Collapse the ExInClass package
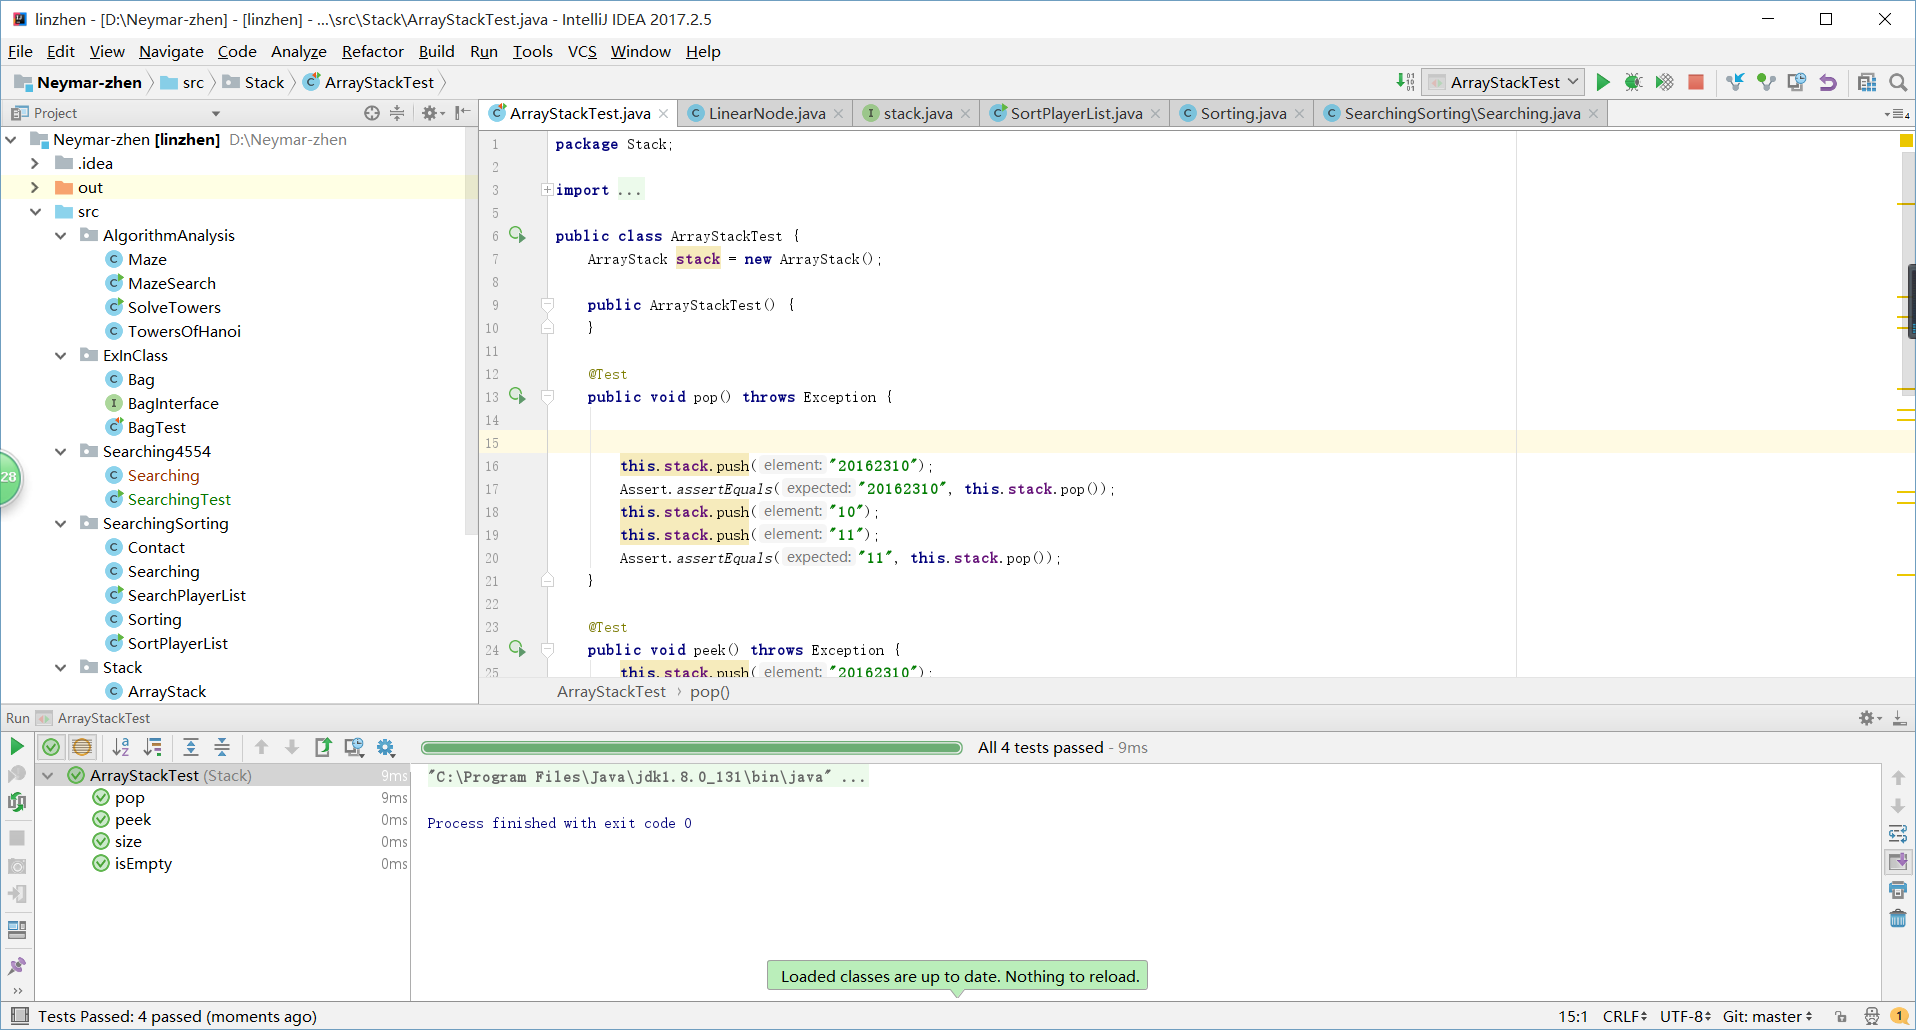1916x1030 pixels. coord(60,355)
